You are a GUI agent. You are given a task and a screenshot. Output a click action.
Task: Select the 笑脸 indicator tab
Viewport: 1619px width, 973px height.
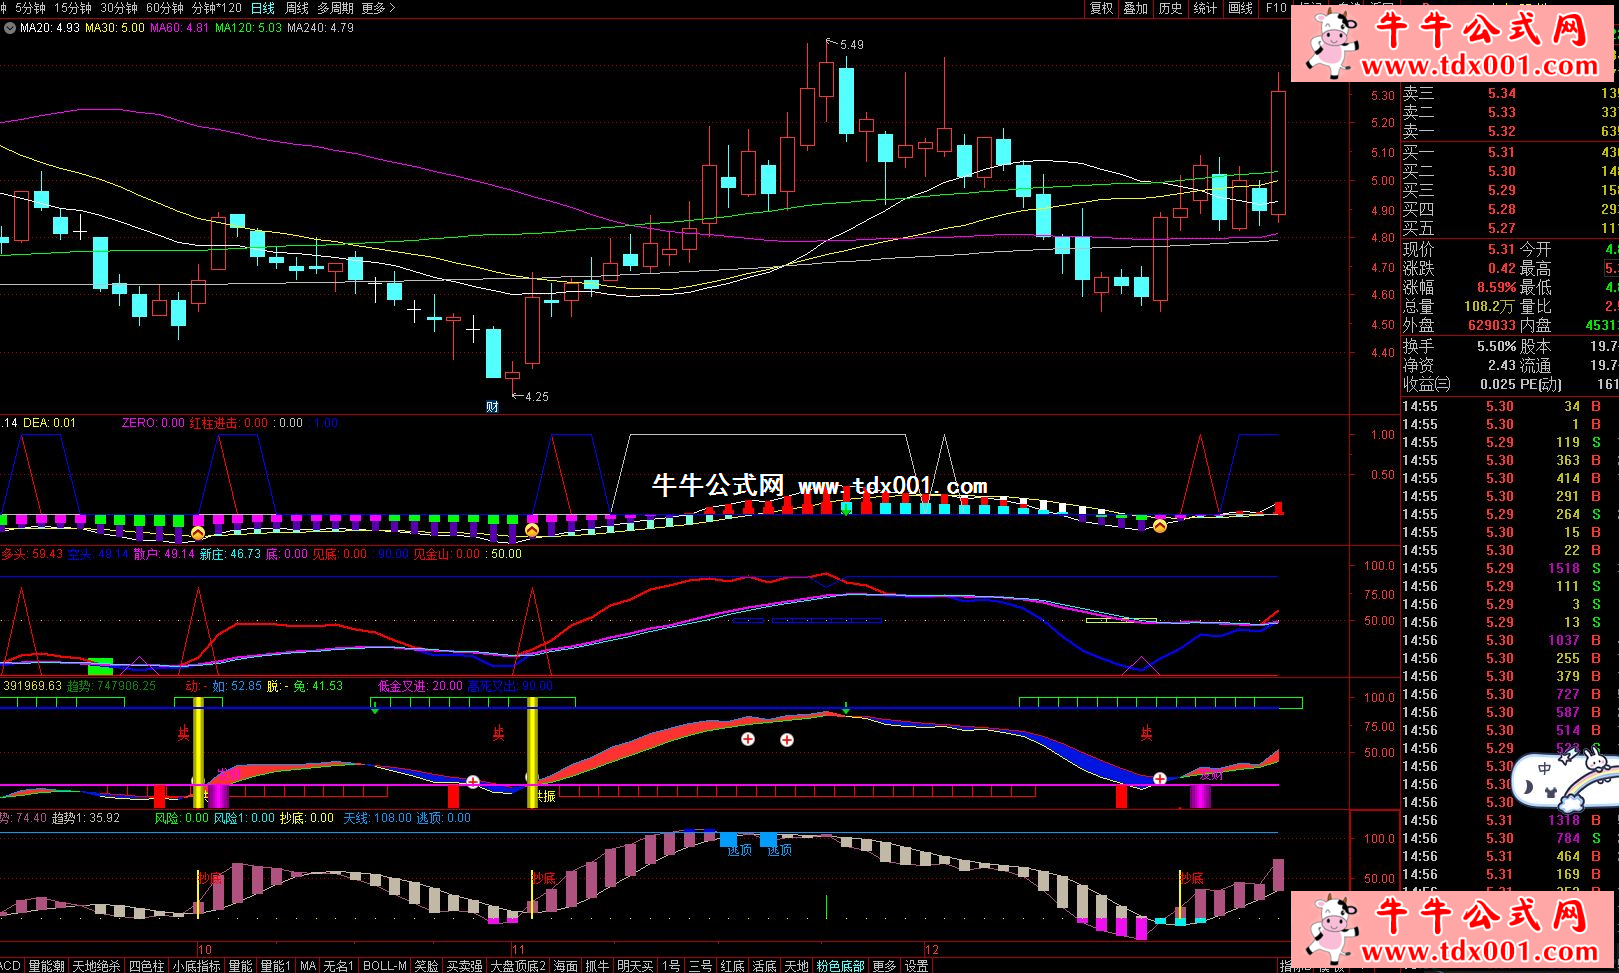coord(426,966)
